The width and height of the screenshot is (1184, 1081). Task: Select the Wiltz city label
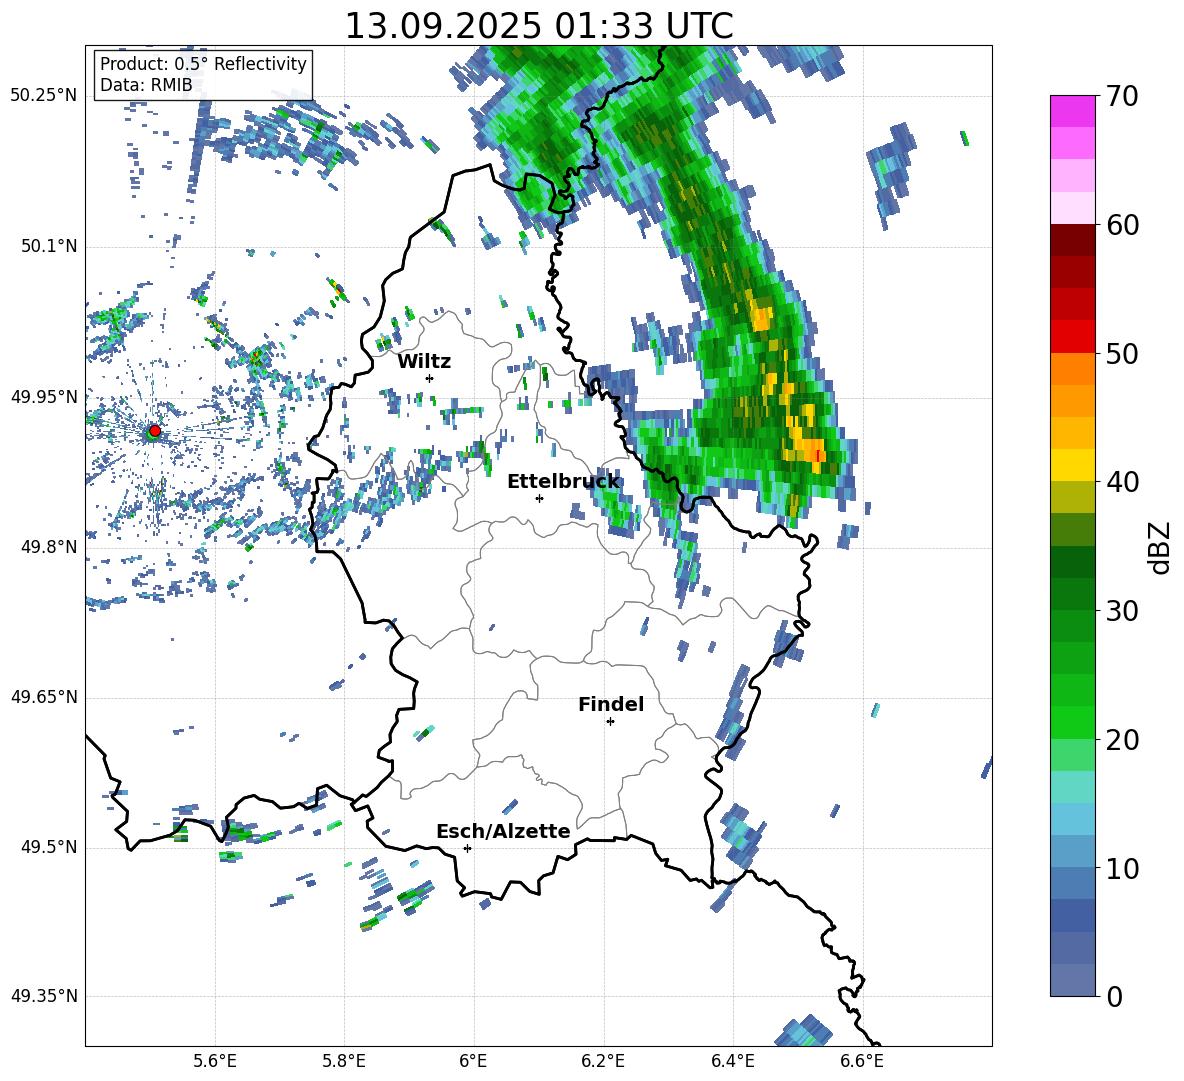click(x=424, y=362)
